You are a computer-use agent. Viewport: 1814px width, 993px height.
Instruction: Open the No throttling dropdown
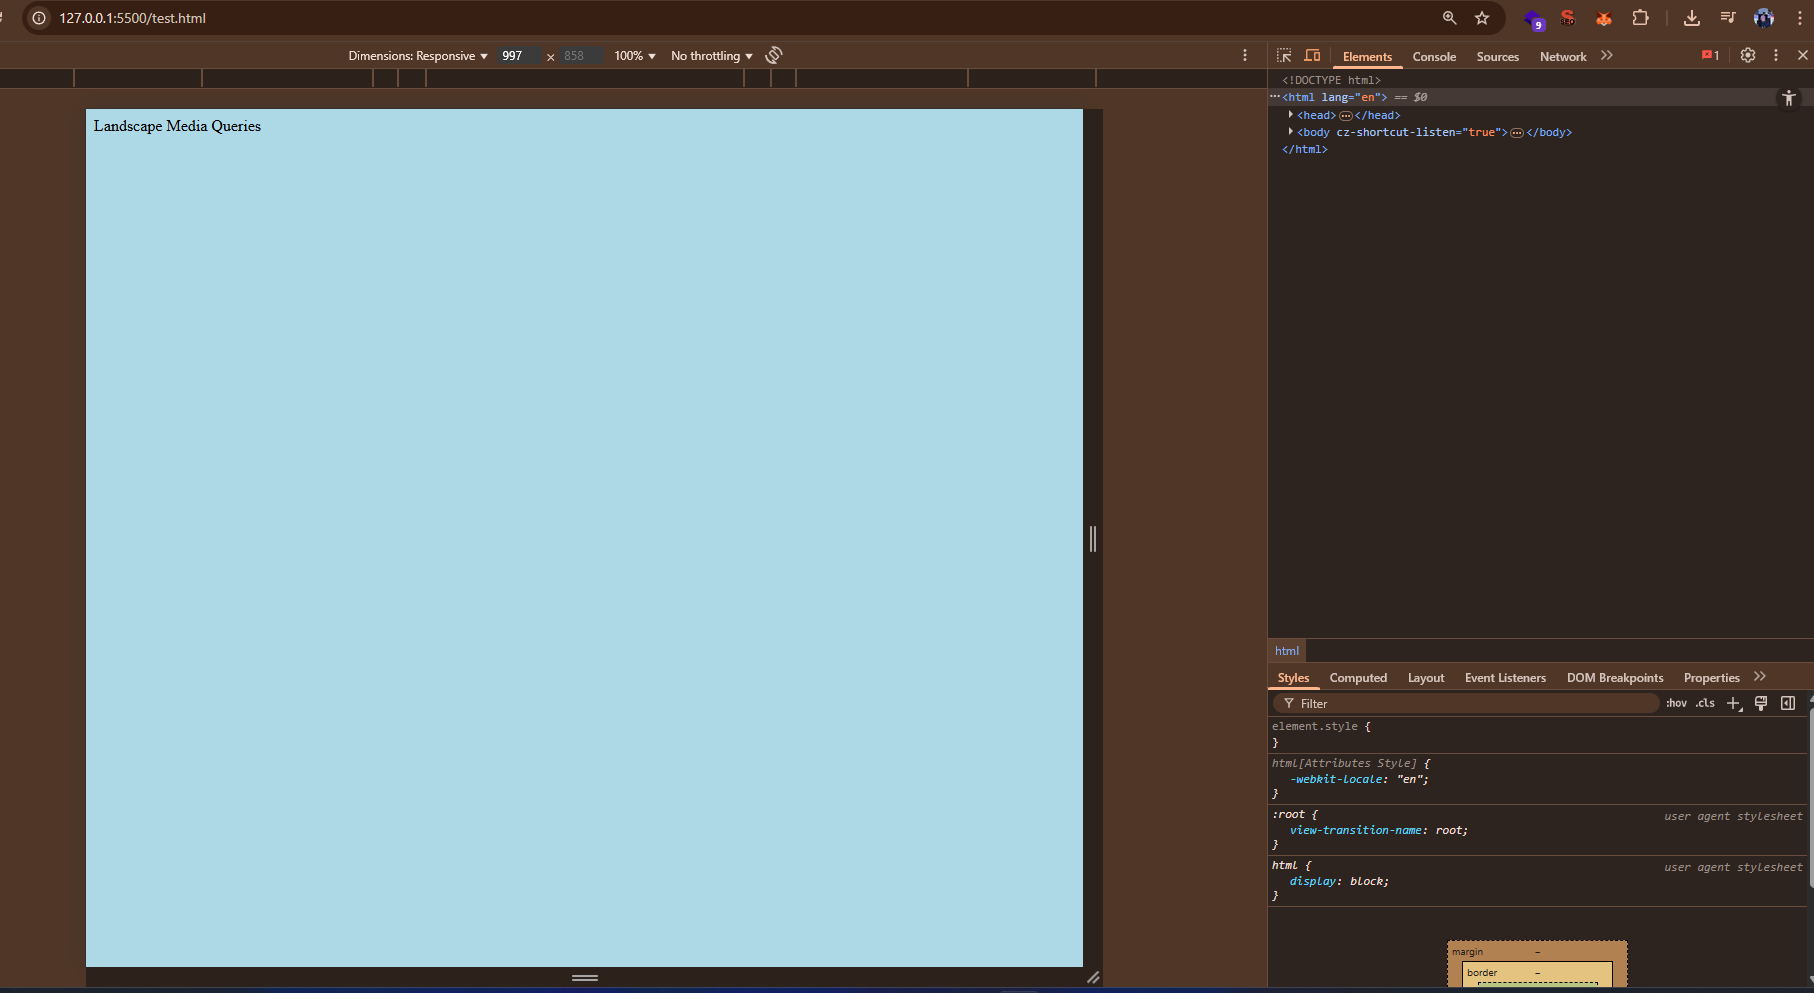[710, 56]
